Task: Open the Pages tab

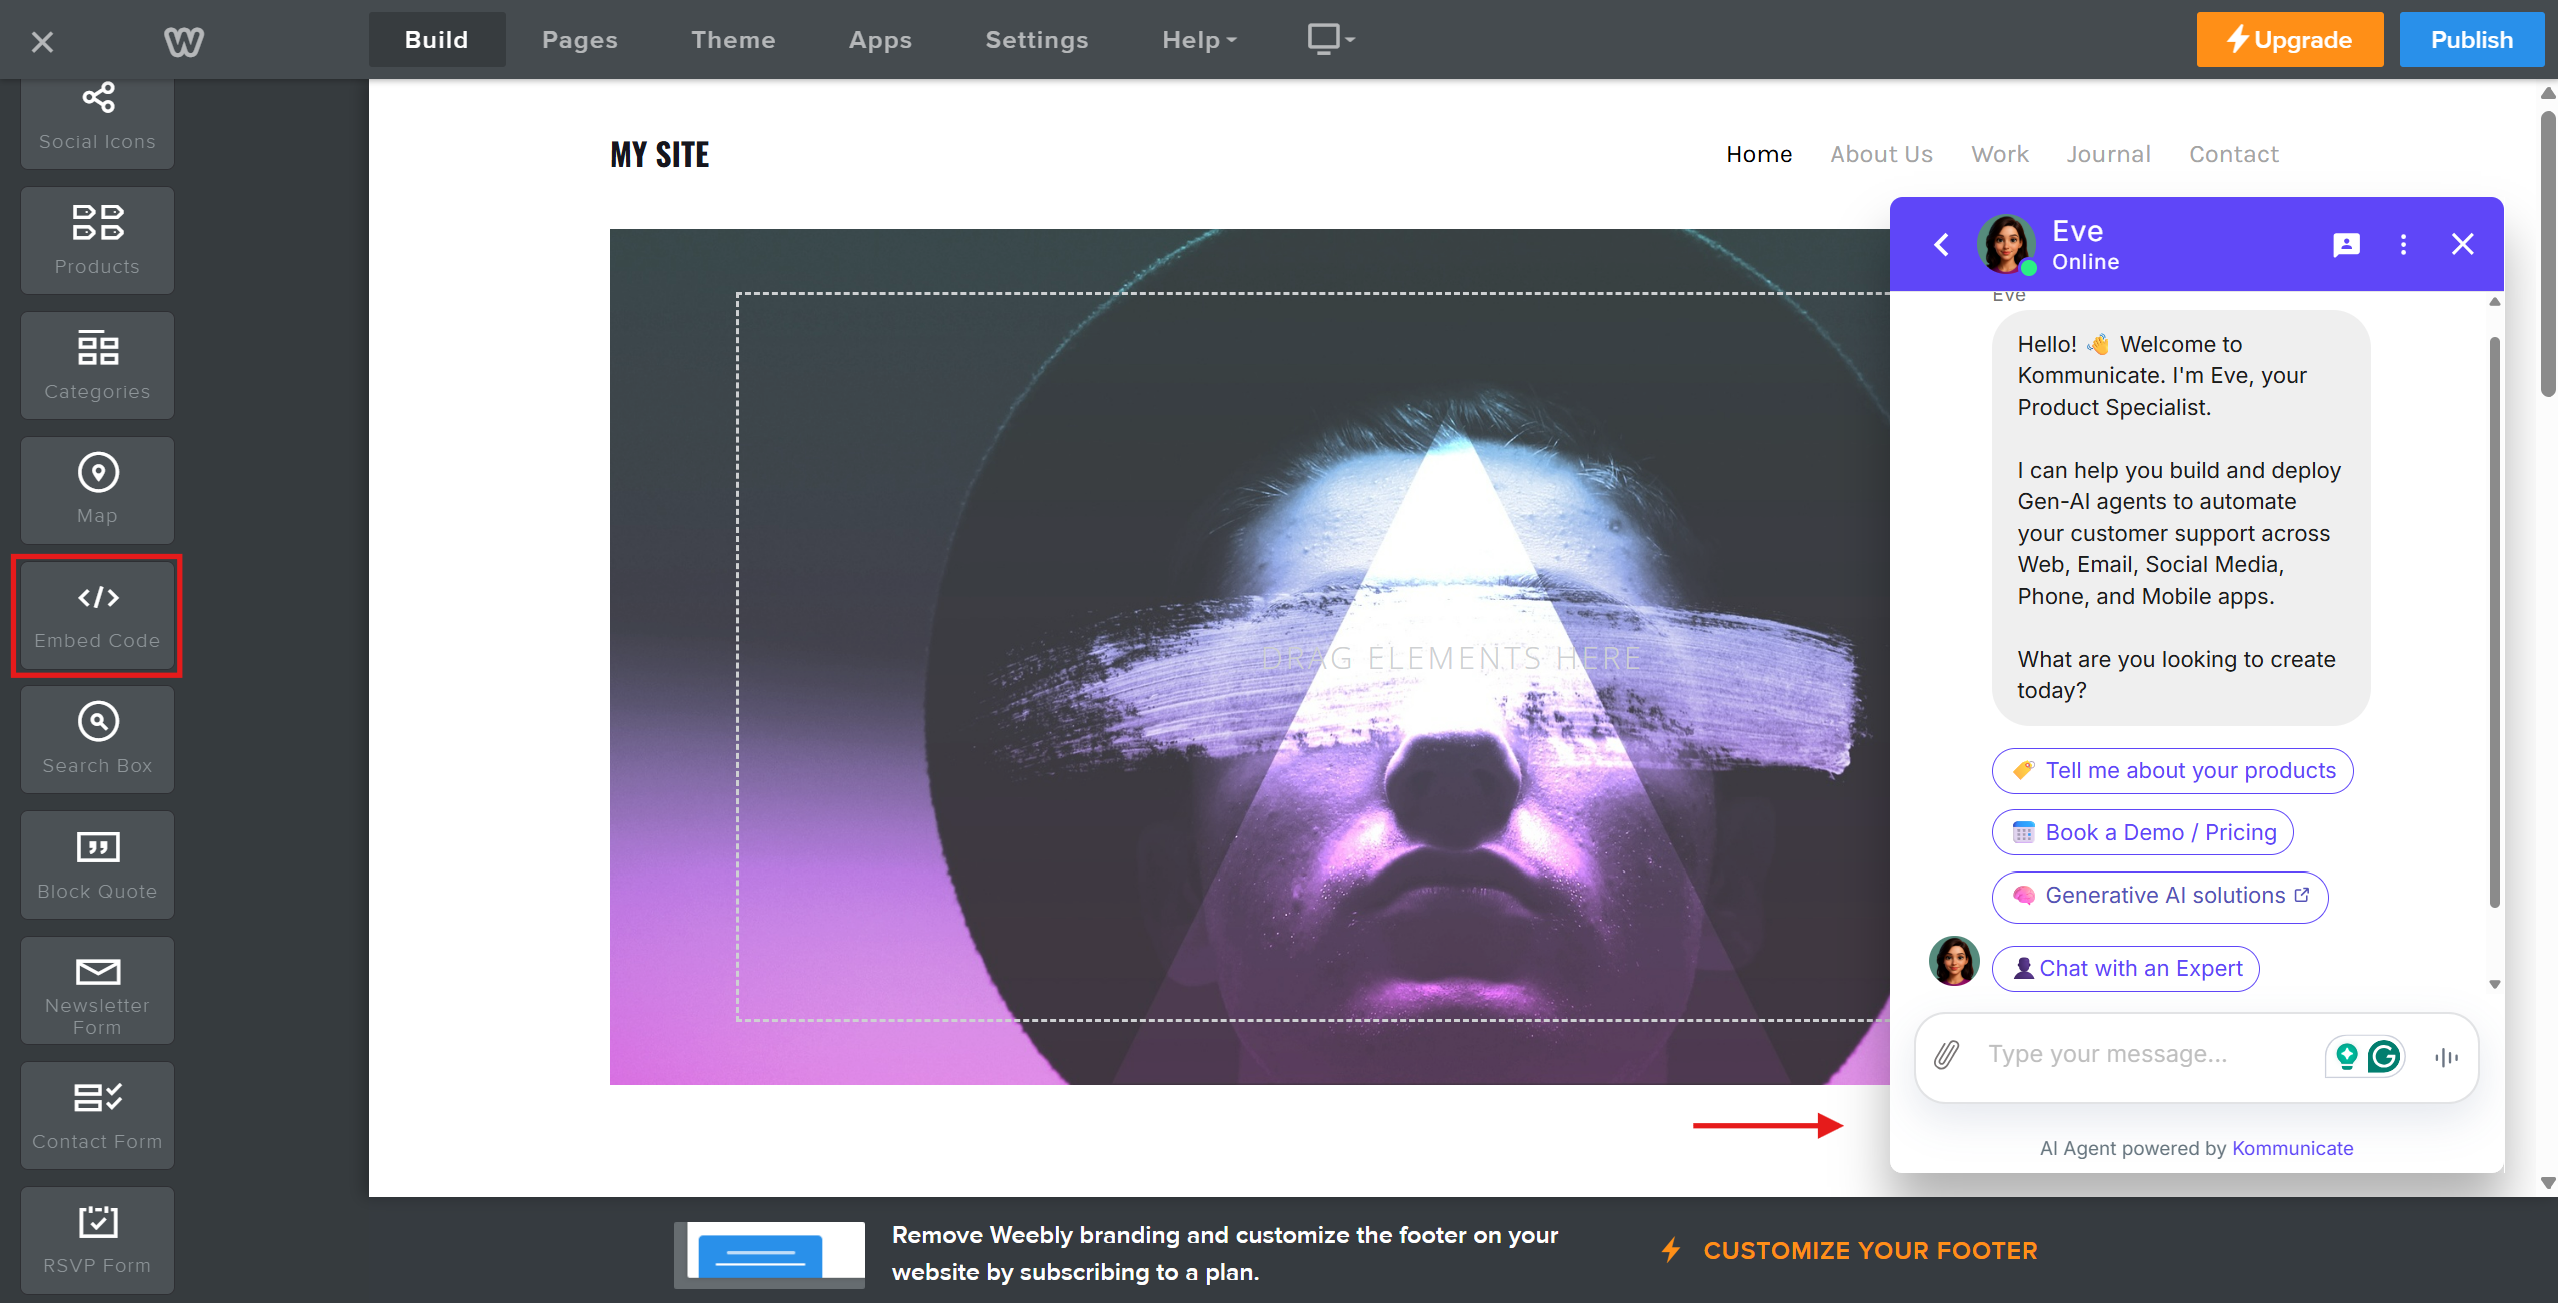Action: pyautogui.click(x=580, y=40)
